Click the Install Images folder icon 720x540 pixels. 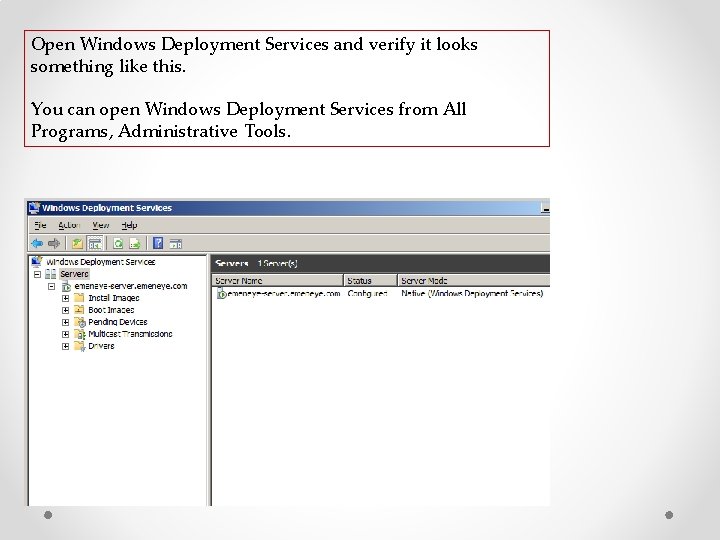tap(79, 298)
